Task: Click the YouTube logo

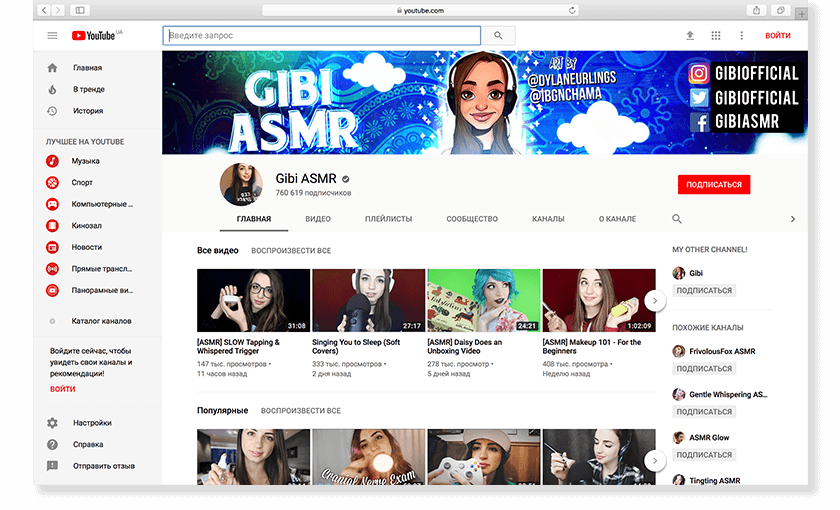Action: tap(95, 35)
